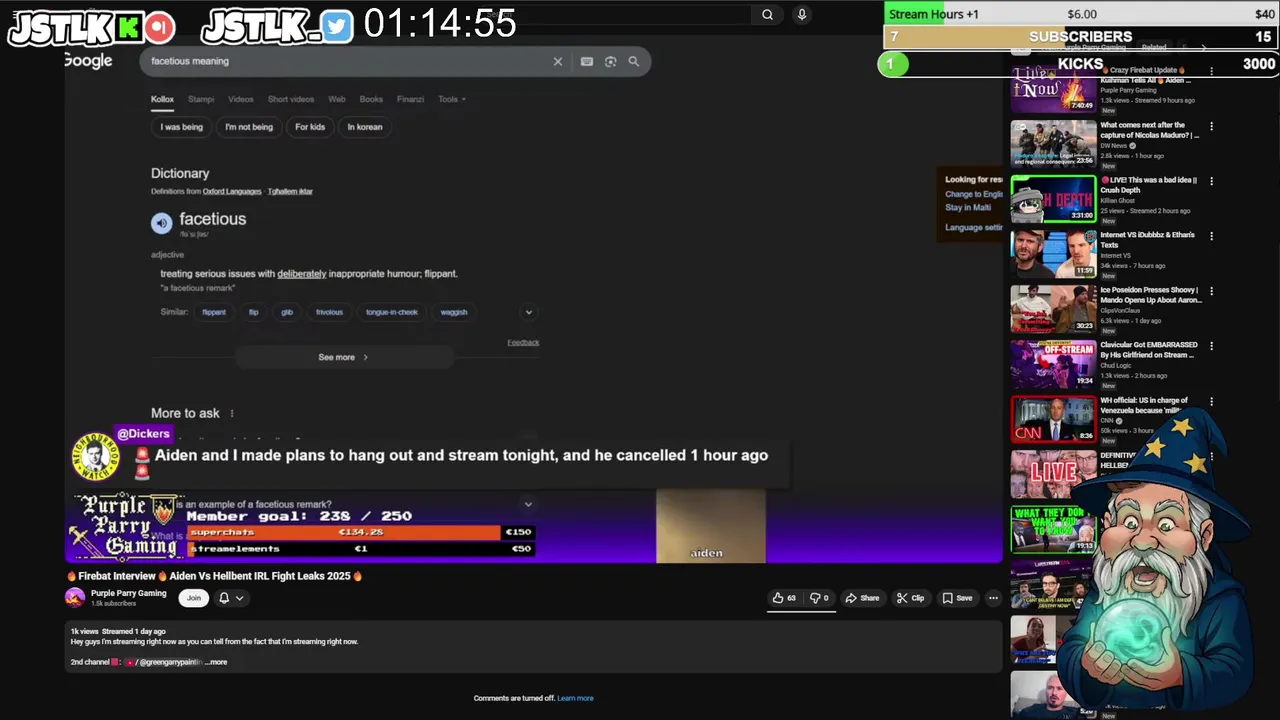Open options for Ice Poseidon Presses Shoovy video
Screen dimensions: 1280x720
coord(1211,292)
